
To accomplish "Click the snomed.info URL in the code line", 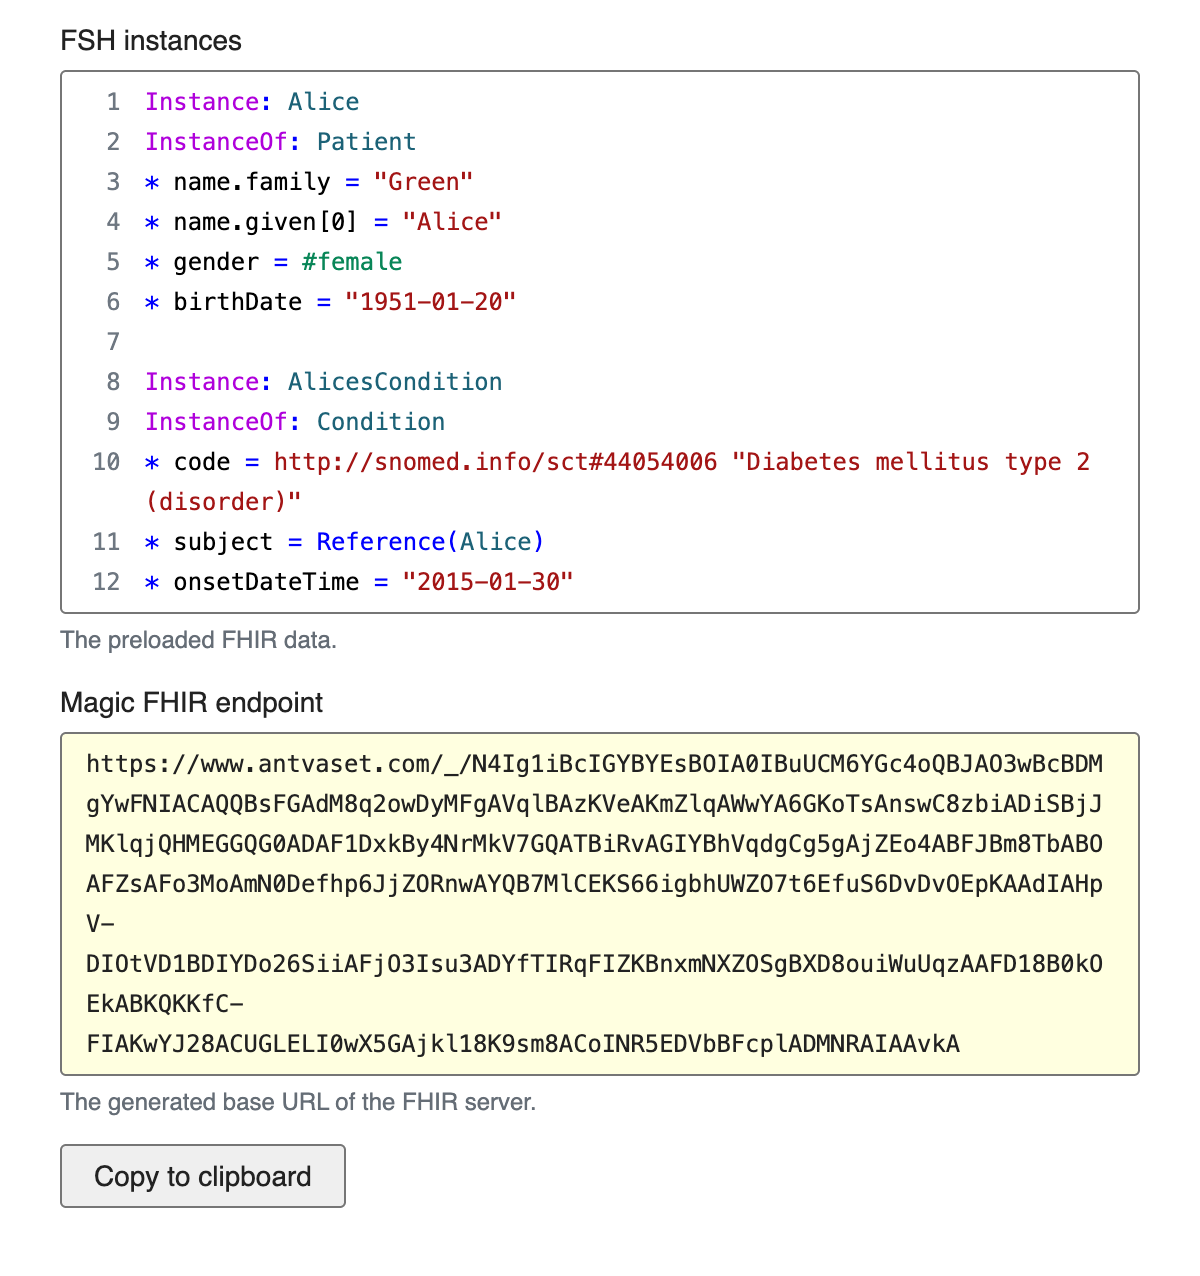I will point(495,462).
